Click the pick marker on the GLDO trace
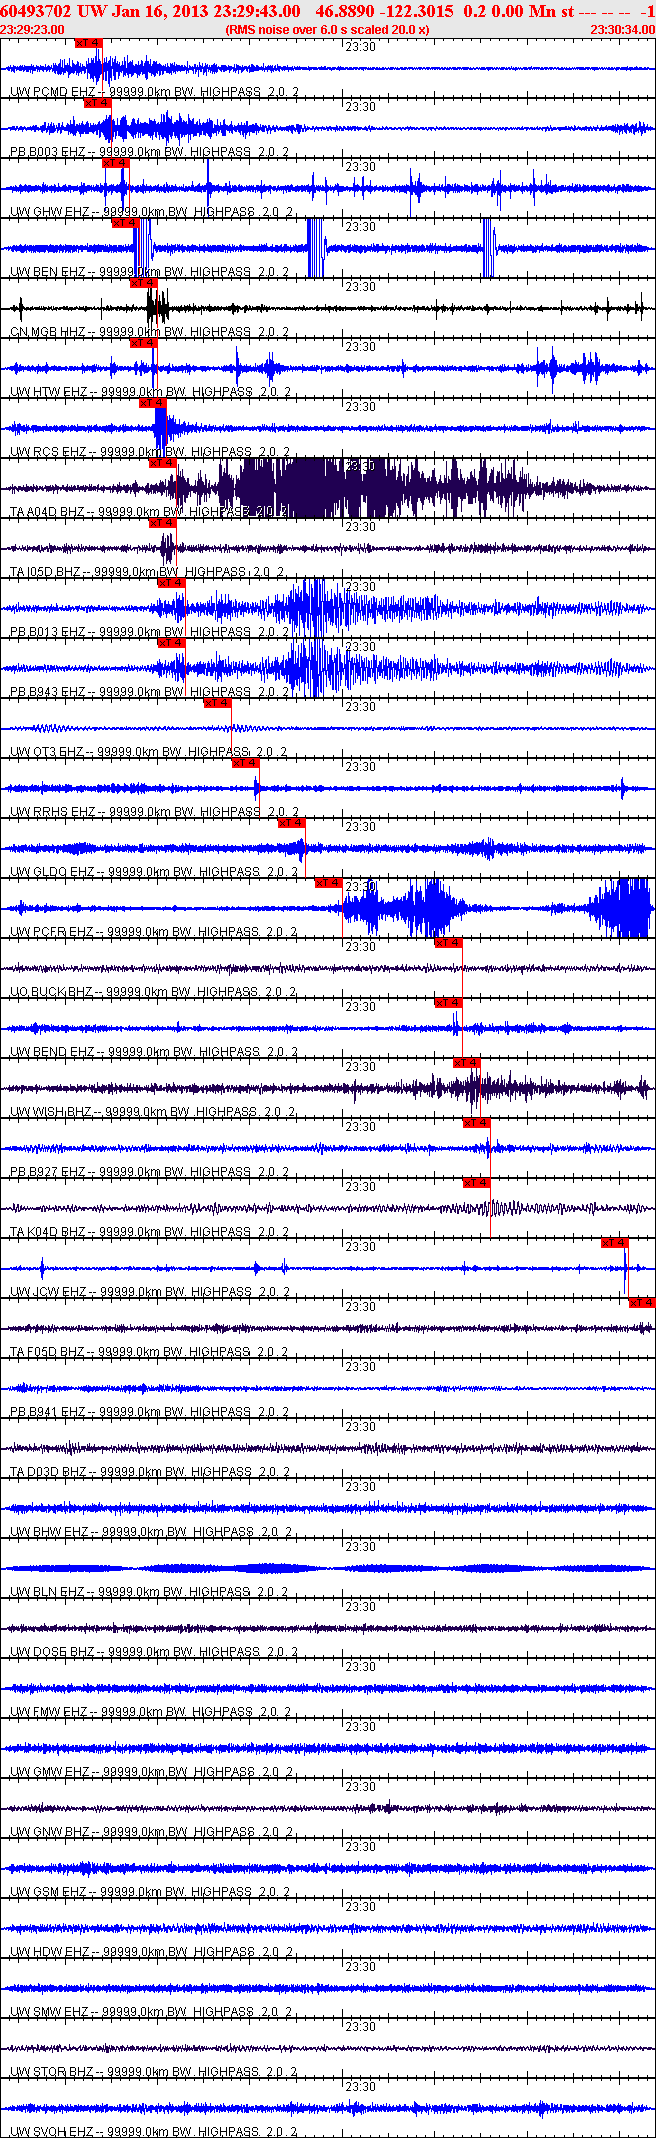The width and height of the screenshot is (656, 2138). (292, 823)
